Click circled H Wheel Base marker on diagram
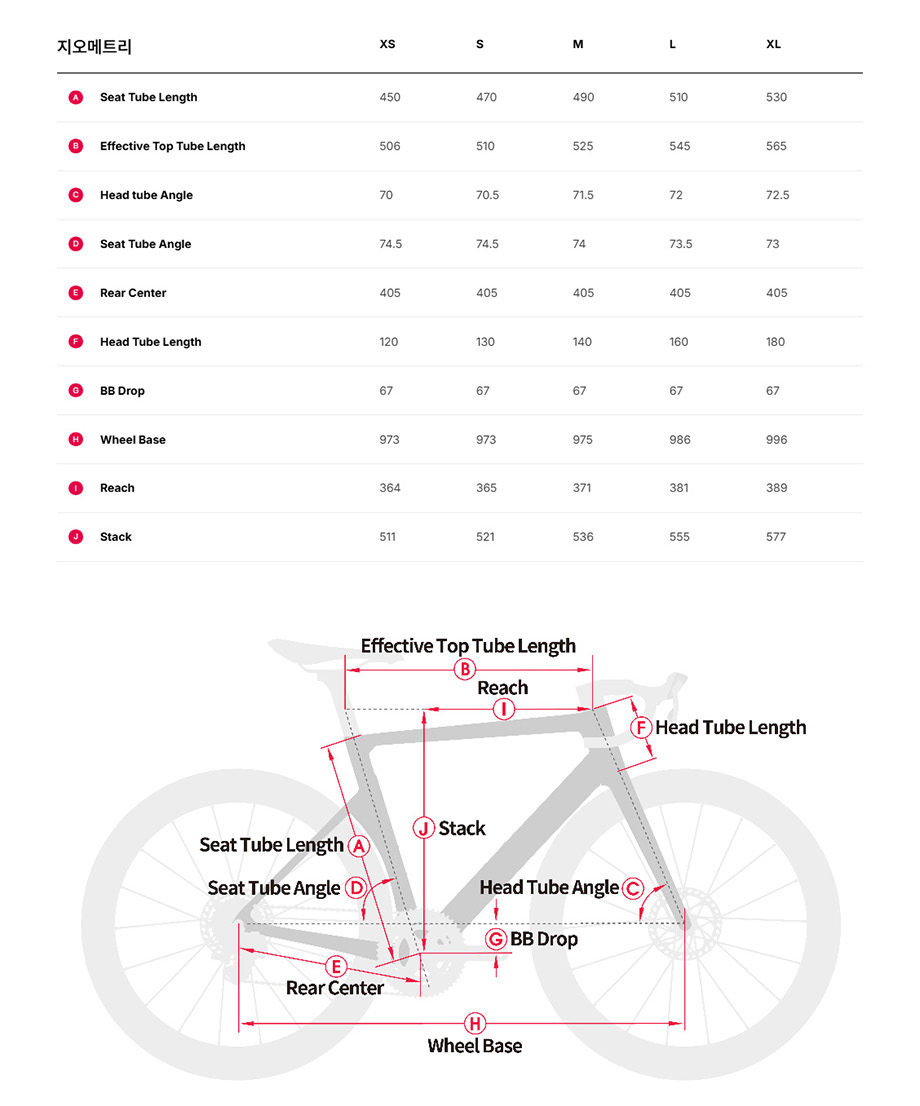 coord(475,1023)
